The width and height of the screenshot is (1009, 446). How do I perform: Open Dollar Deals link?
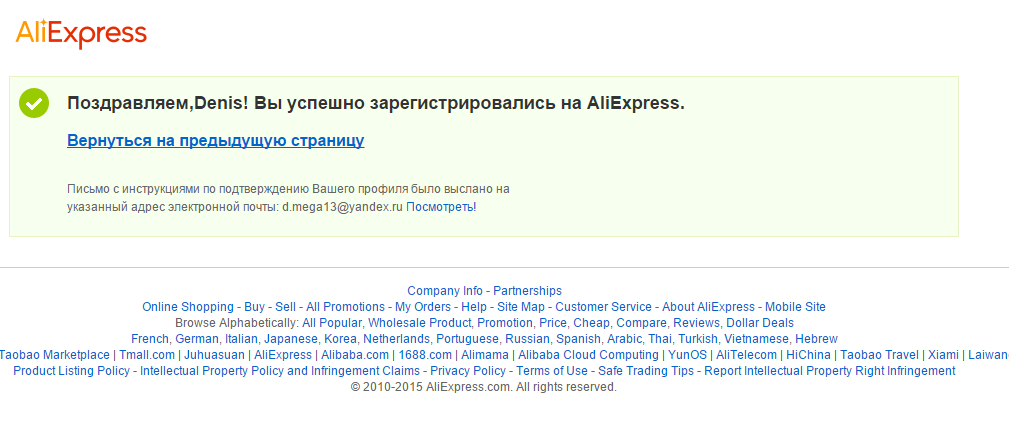click(760, 323)
